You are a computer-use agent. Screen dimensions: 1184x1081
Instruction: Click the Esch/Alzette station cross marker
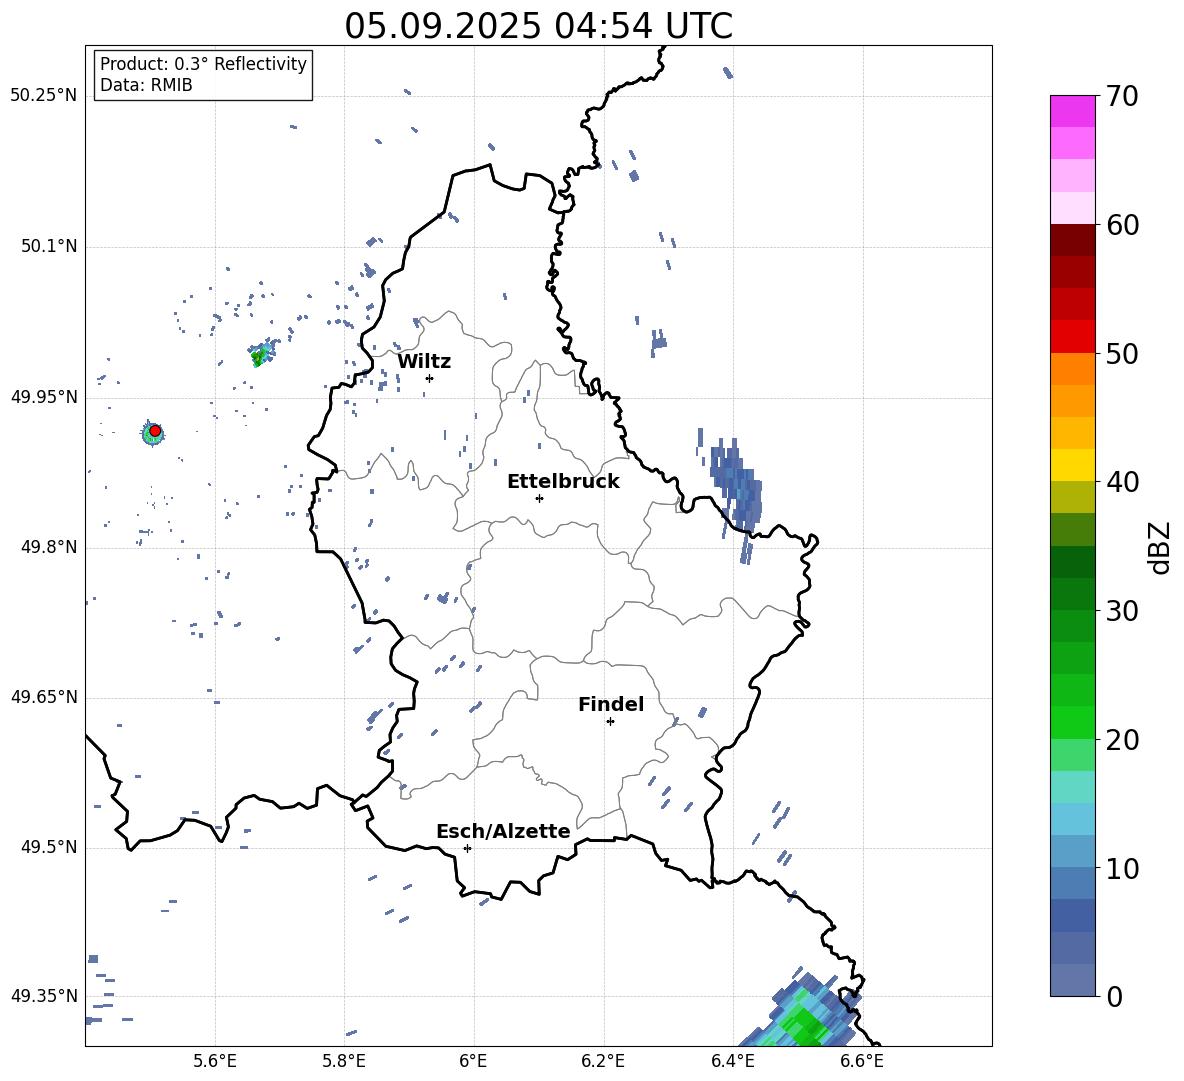tap(467, 848)
